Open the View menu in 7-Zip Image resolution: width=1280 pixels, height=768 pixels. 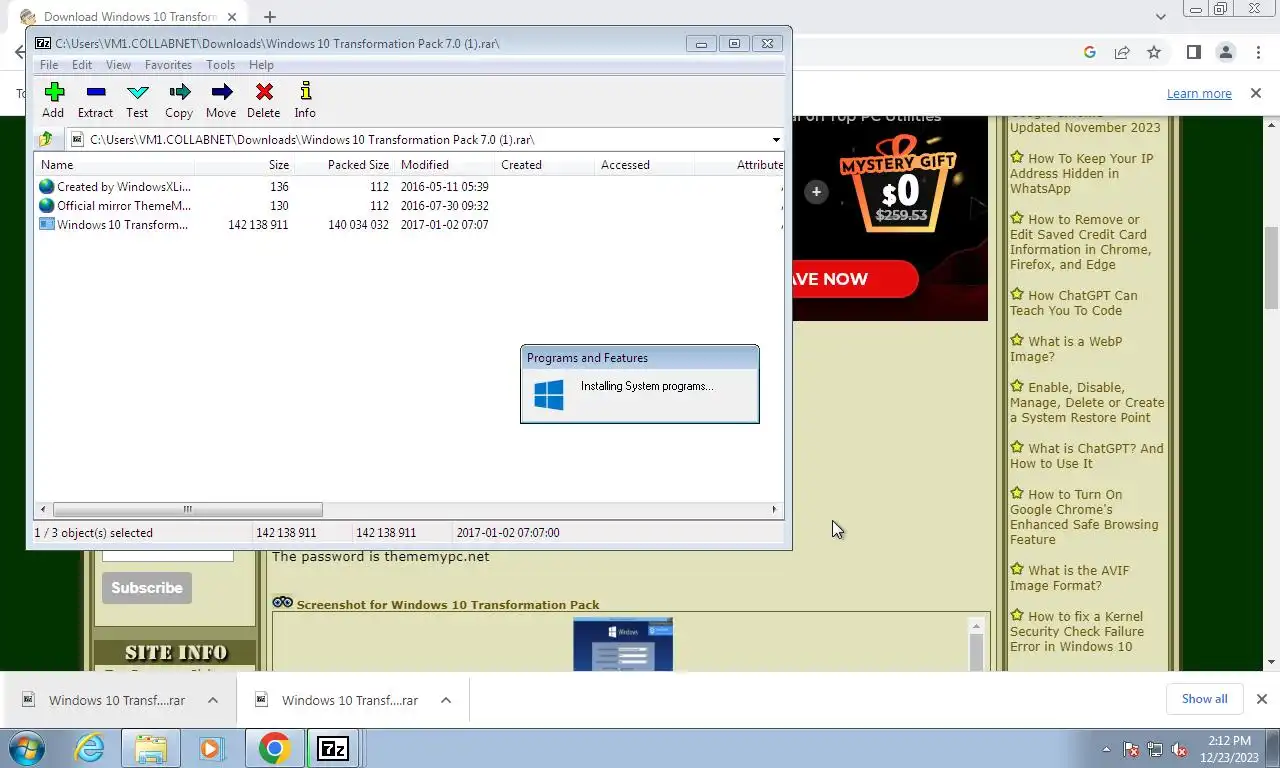(118, 65)
